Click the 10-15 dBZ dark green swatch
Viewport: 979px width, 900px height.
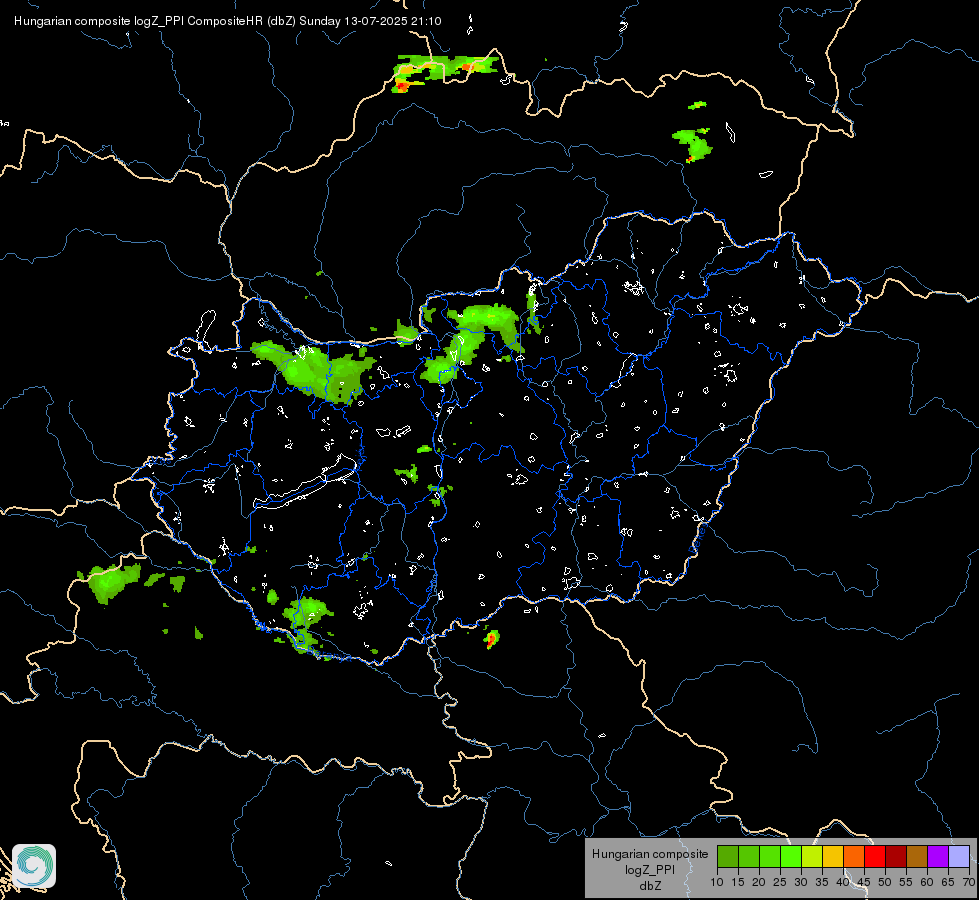tap(728, 857)
